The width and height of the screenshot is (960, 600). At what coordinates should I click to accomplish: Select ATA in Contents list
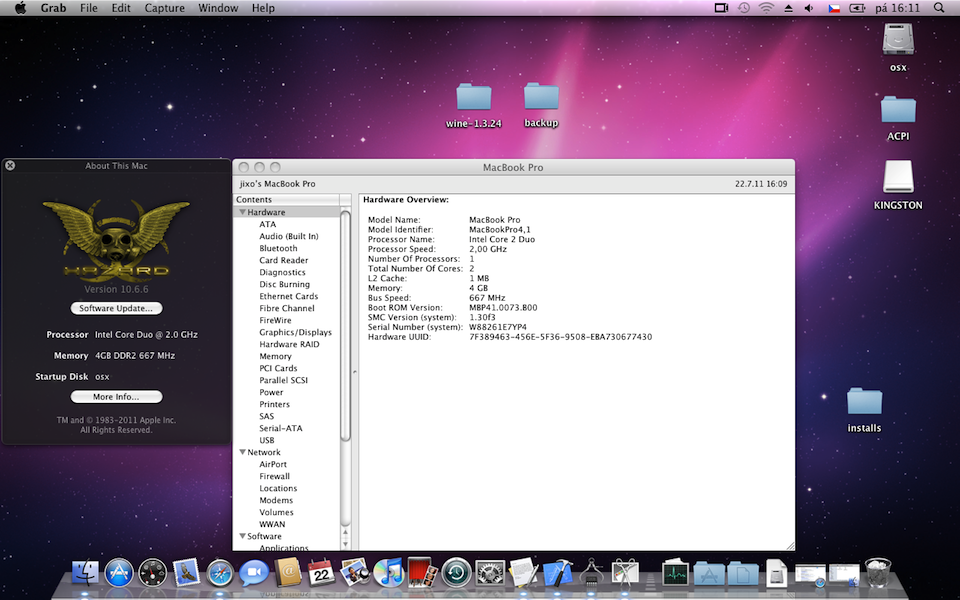[268, 224]
